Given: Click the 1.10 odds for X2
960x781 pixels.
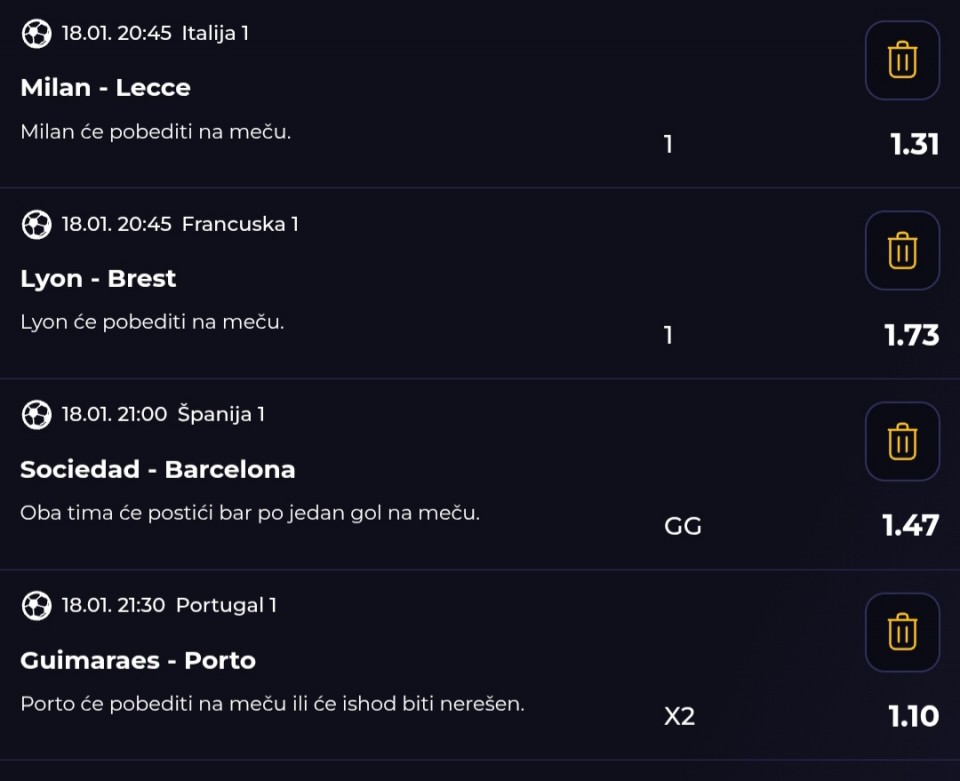Looking at the screenshot, I should coord(914,716).
